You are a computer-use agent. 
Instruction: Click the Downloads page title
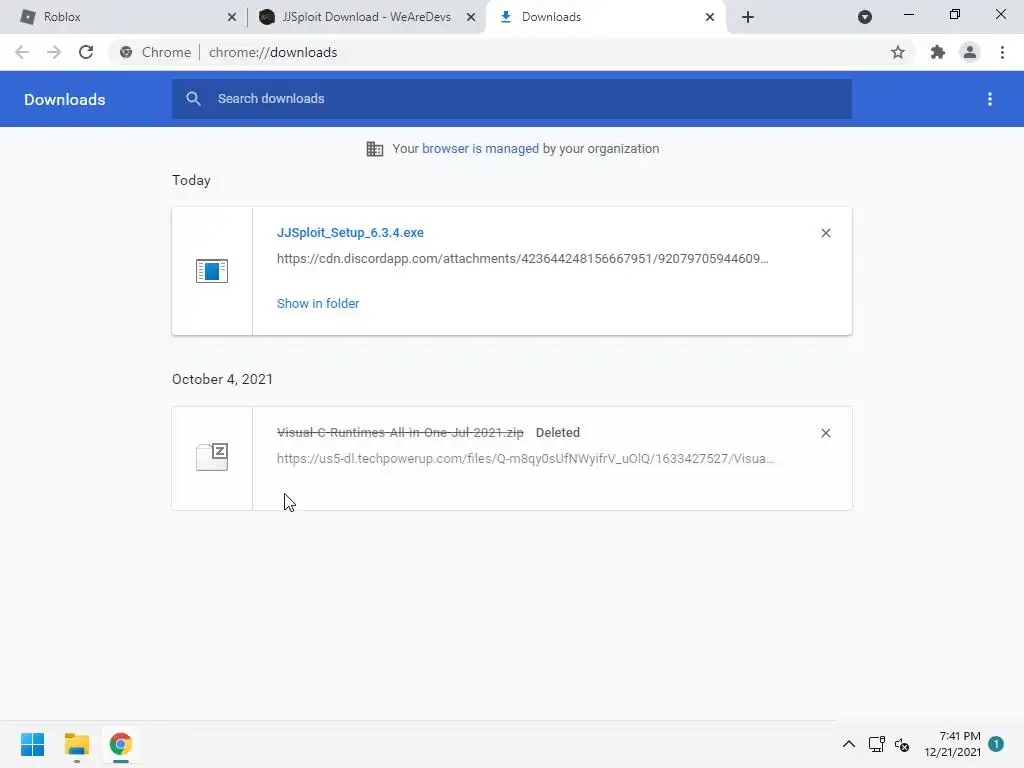coord(65,99)
